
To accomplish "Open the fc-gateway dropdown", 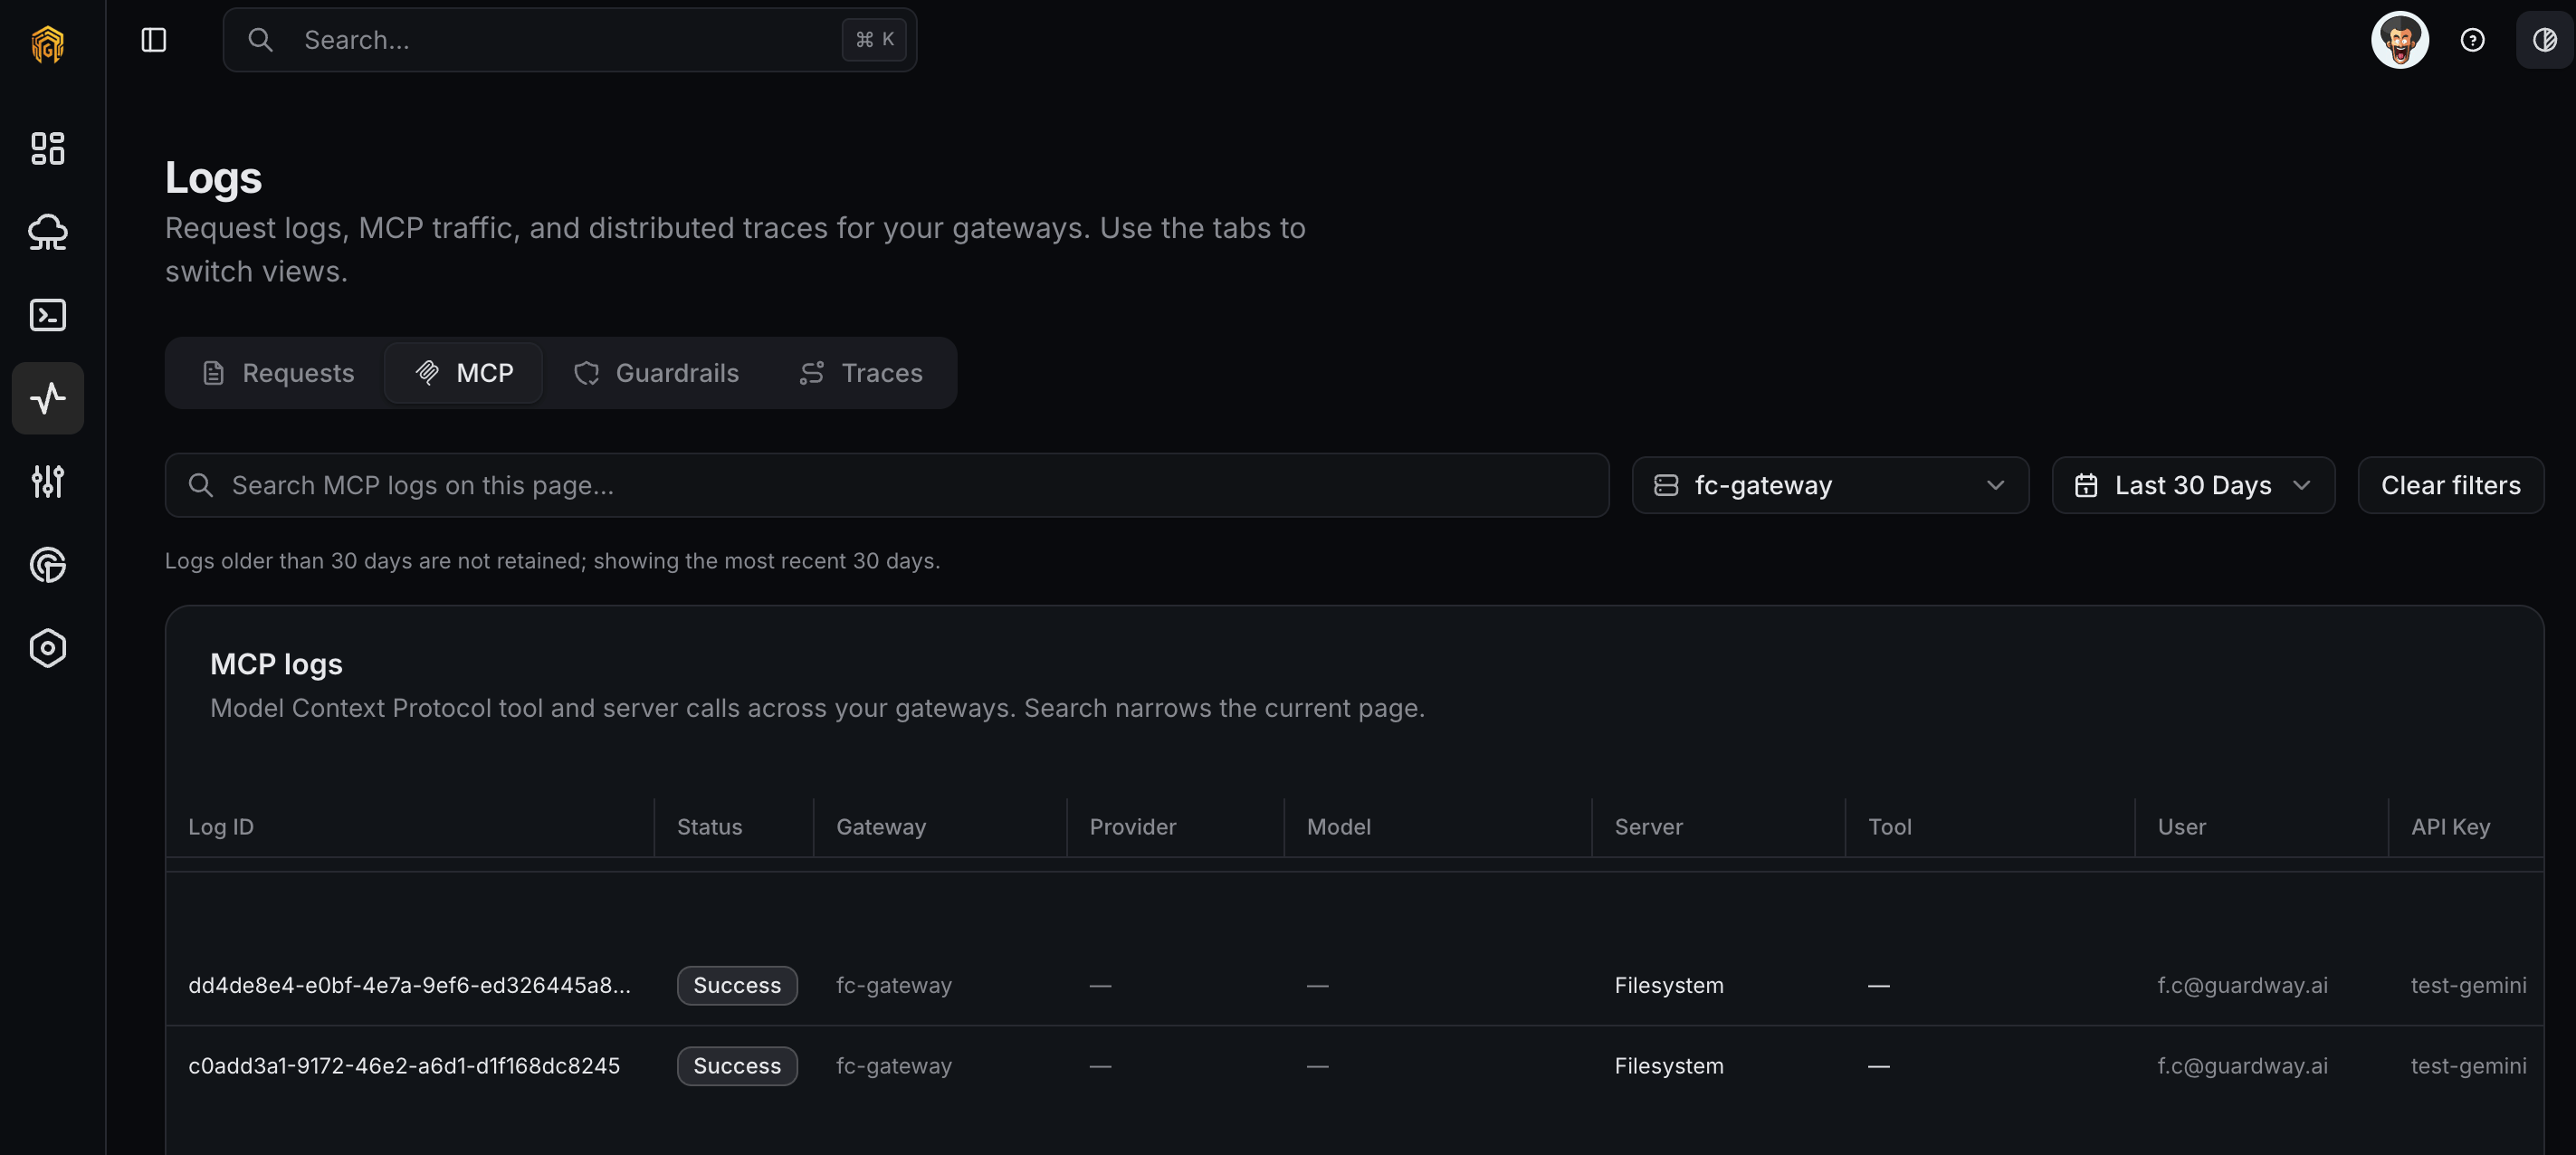I will tap(1830, 485).
